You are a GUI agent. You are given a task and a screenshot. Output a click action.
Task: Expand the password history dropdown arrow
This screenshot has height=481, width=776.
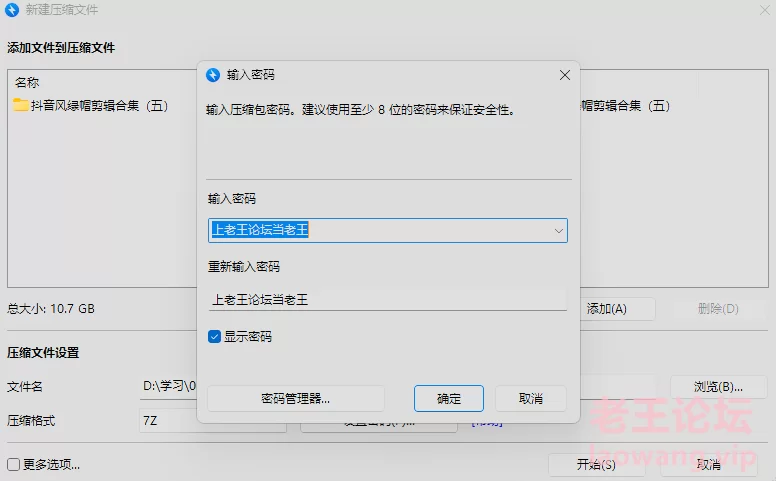pyautogui.click(x=558, y=231)
